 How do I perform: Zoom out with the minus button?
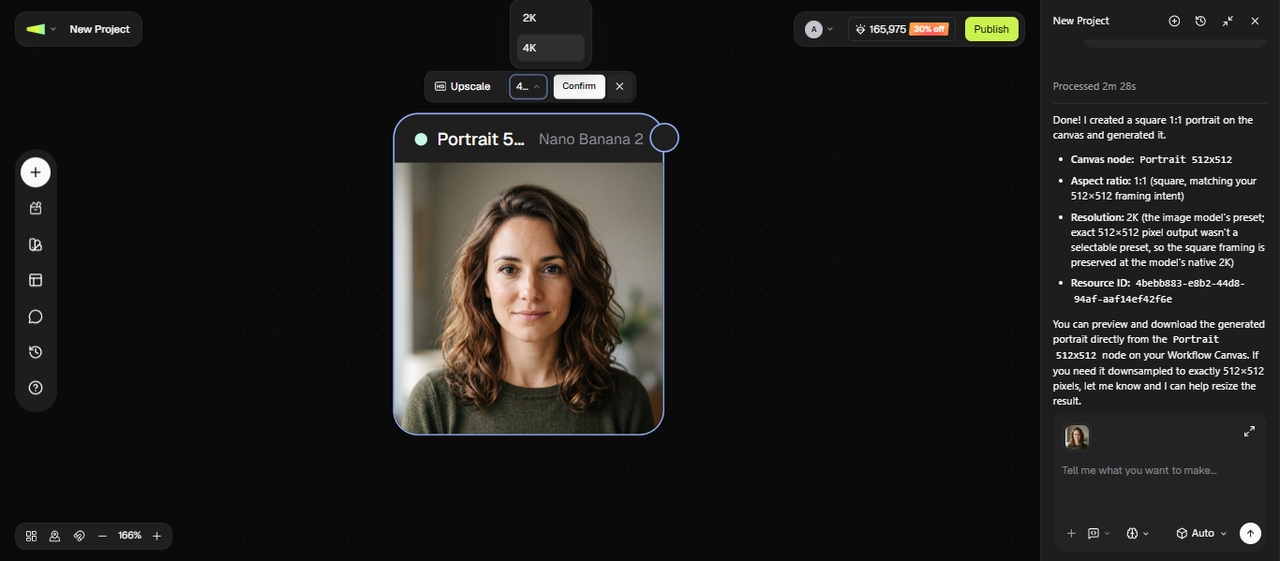tap(102, 536)
